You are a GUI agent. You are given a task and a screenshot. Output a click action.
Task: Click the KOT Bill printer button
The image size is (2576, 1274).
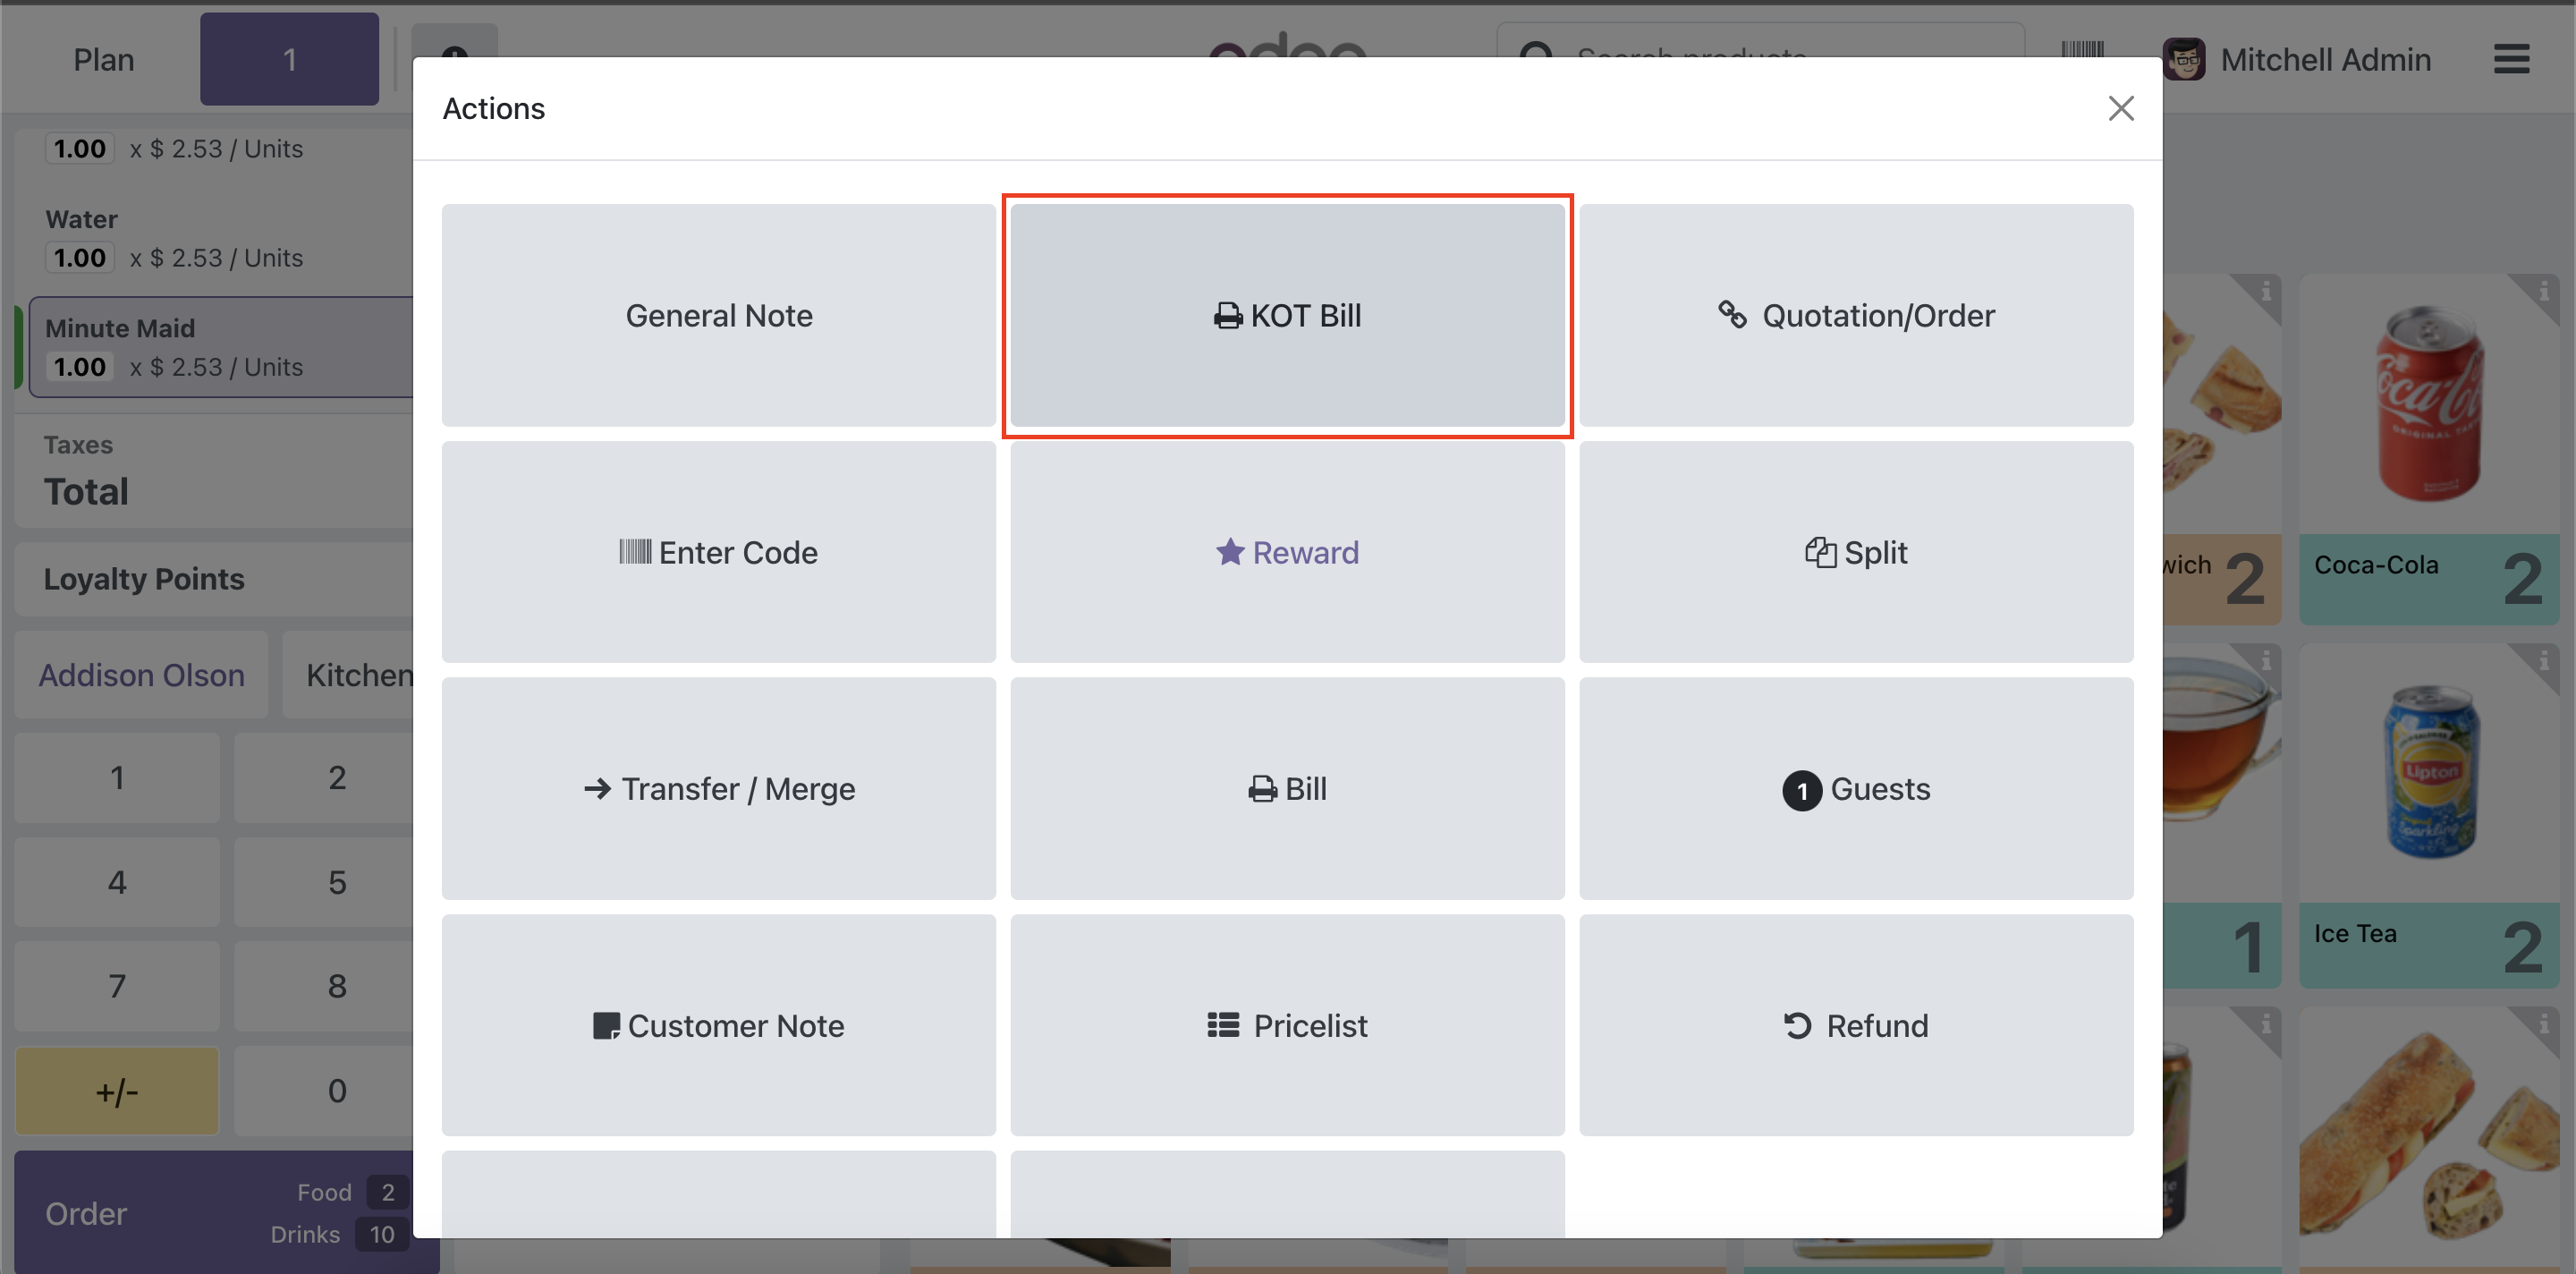1287,316
